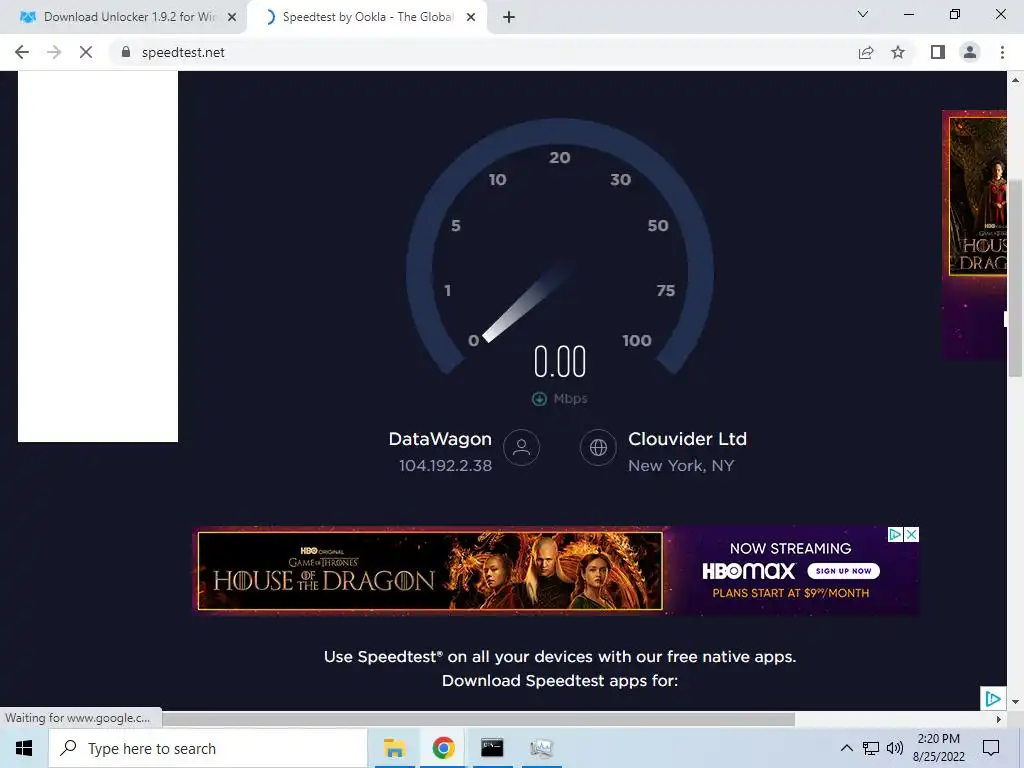The image size is (1024, 768).
Task: Click the horizontal scrollbar thumb
Action: [x=478, y=719]
